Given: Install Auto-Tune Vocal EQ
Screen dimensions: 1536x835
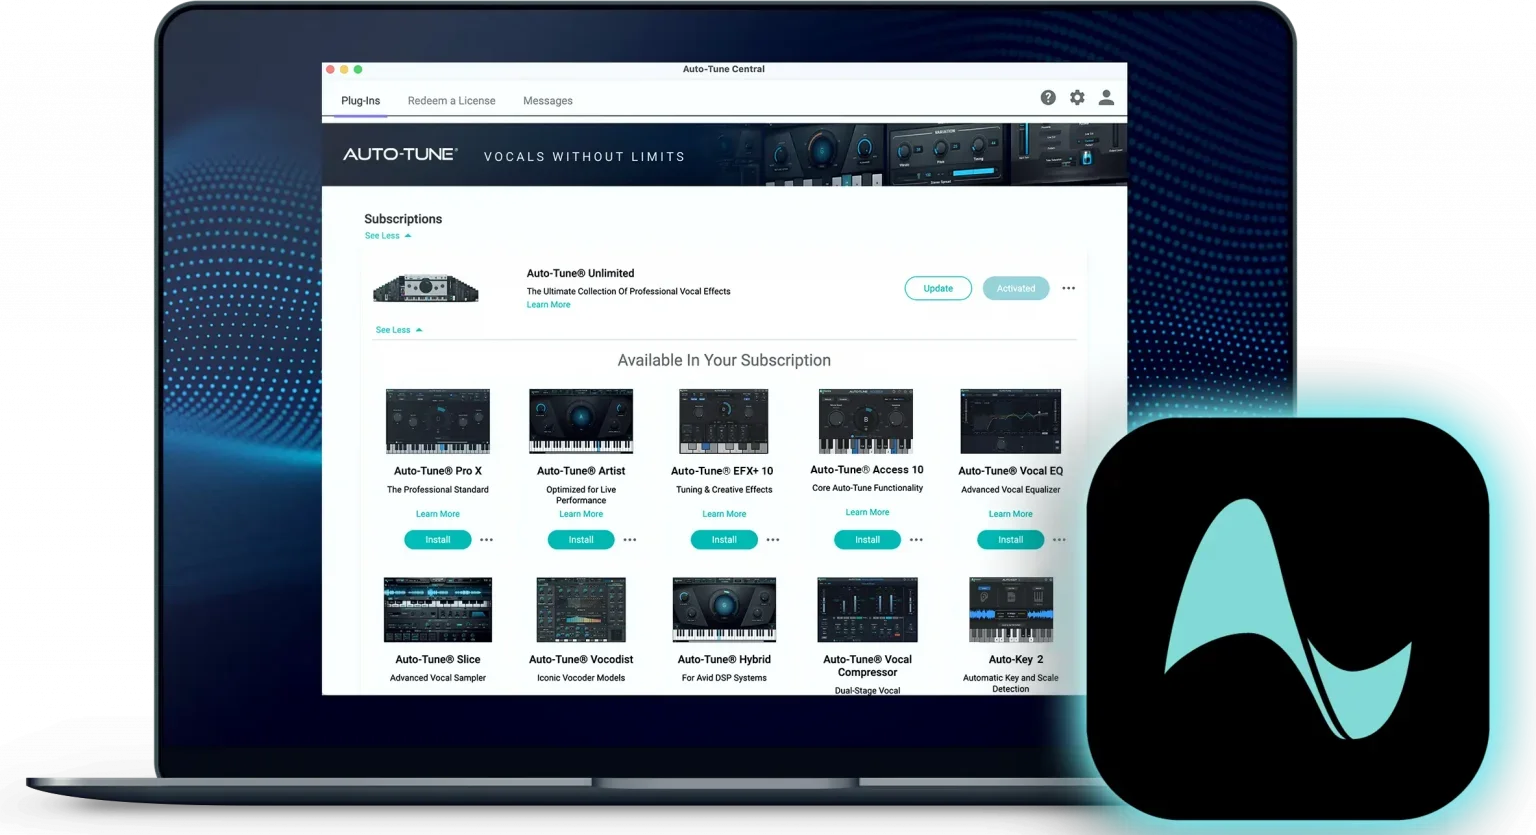Looking at the screenshot, I should coord(1010,540).
